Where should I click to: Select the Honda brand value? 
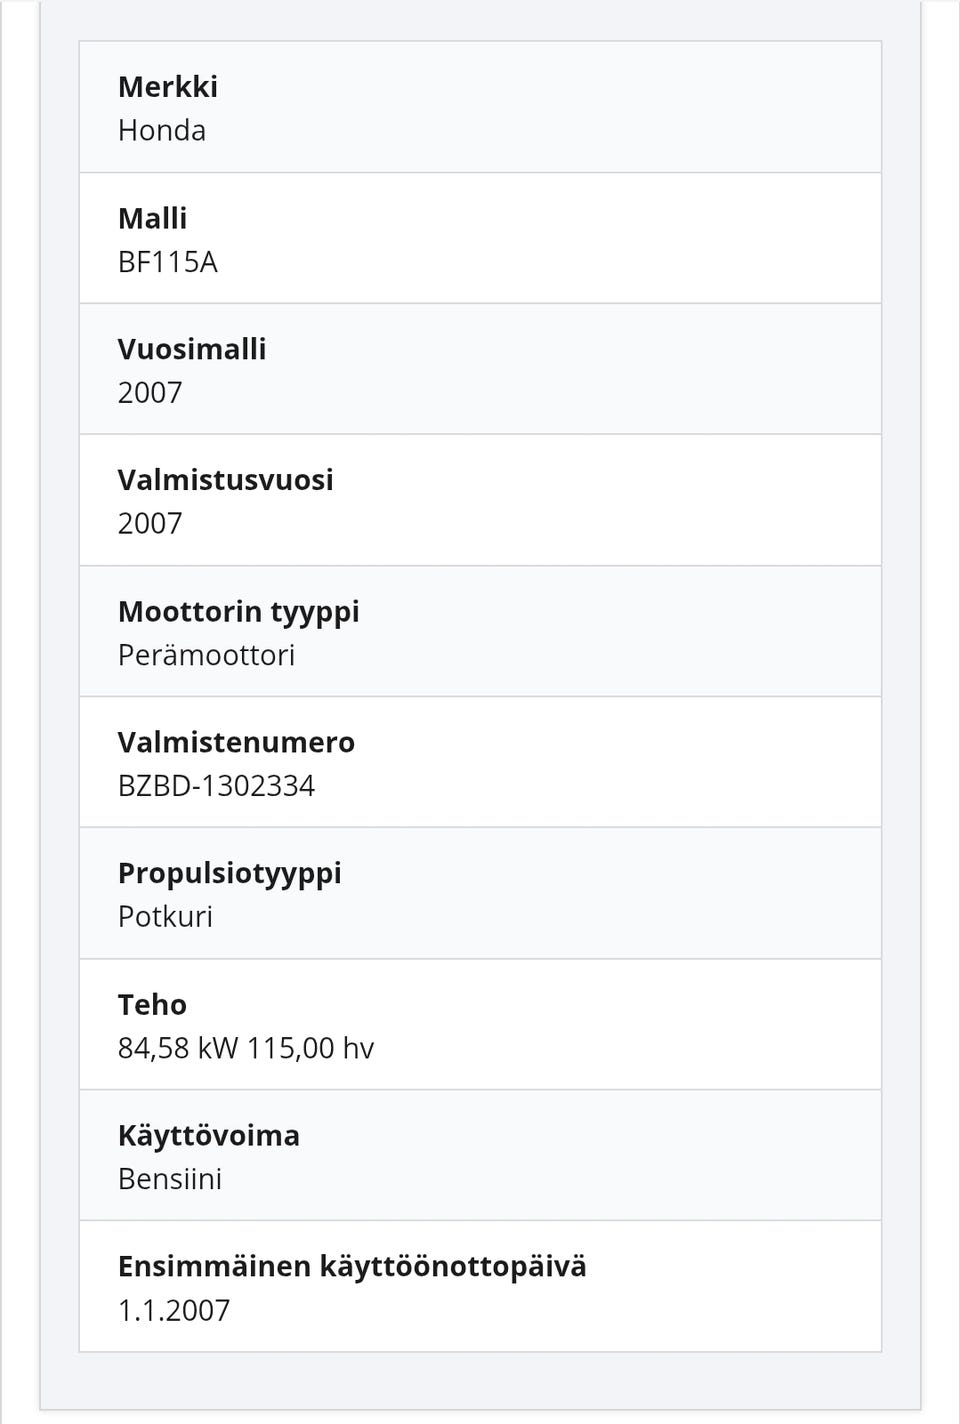pos(162,131)
